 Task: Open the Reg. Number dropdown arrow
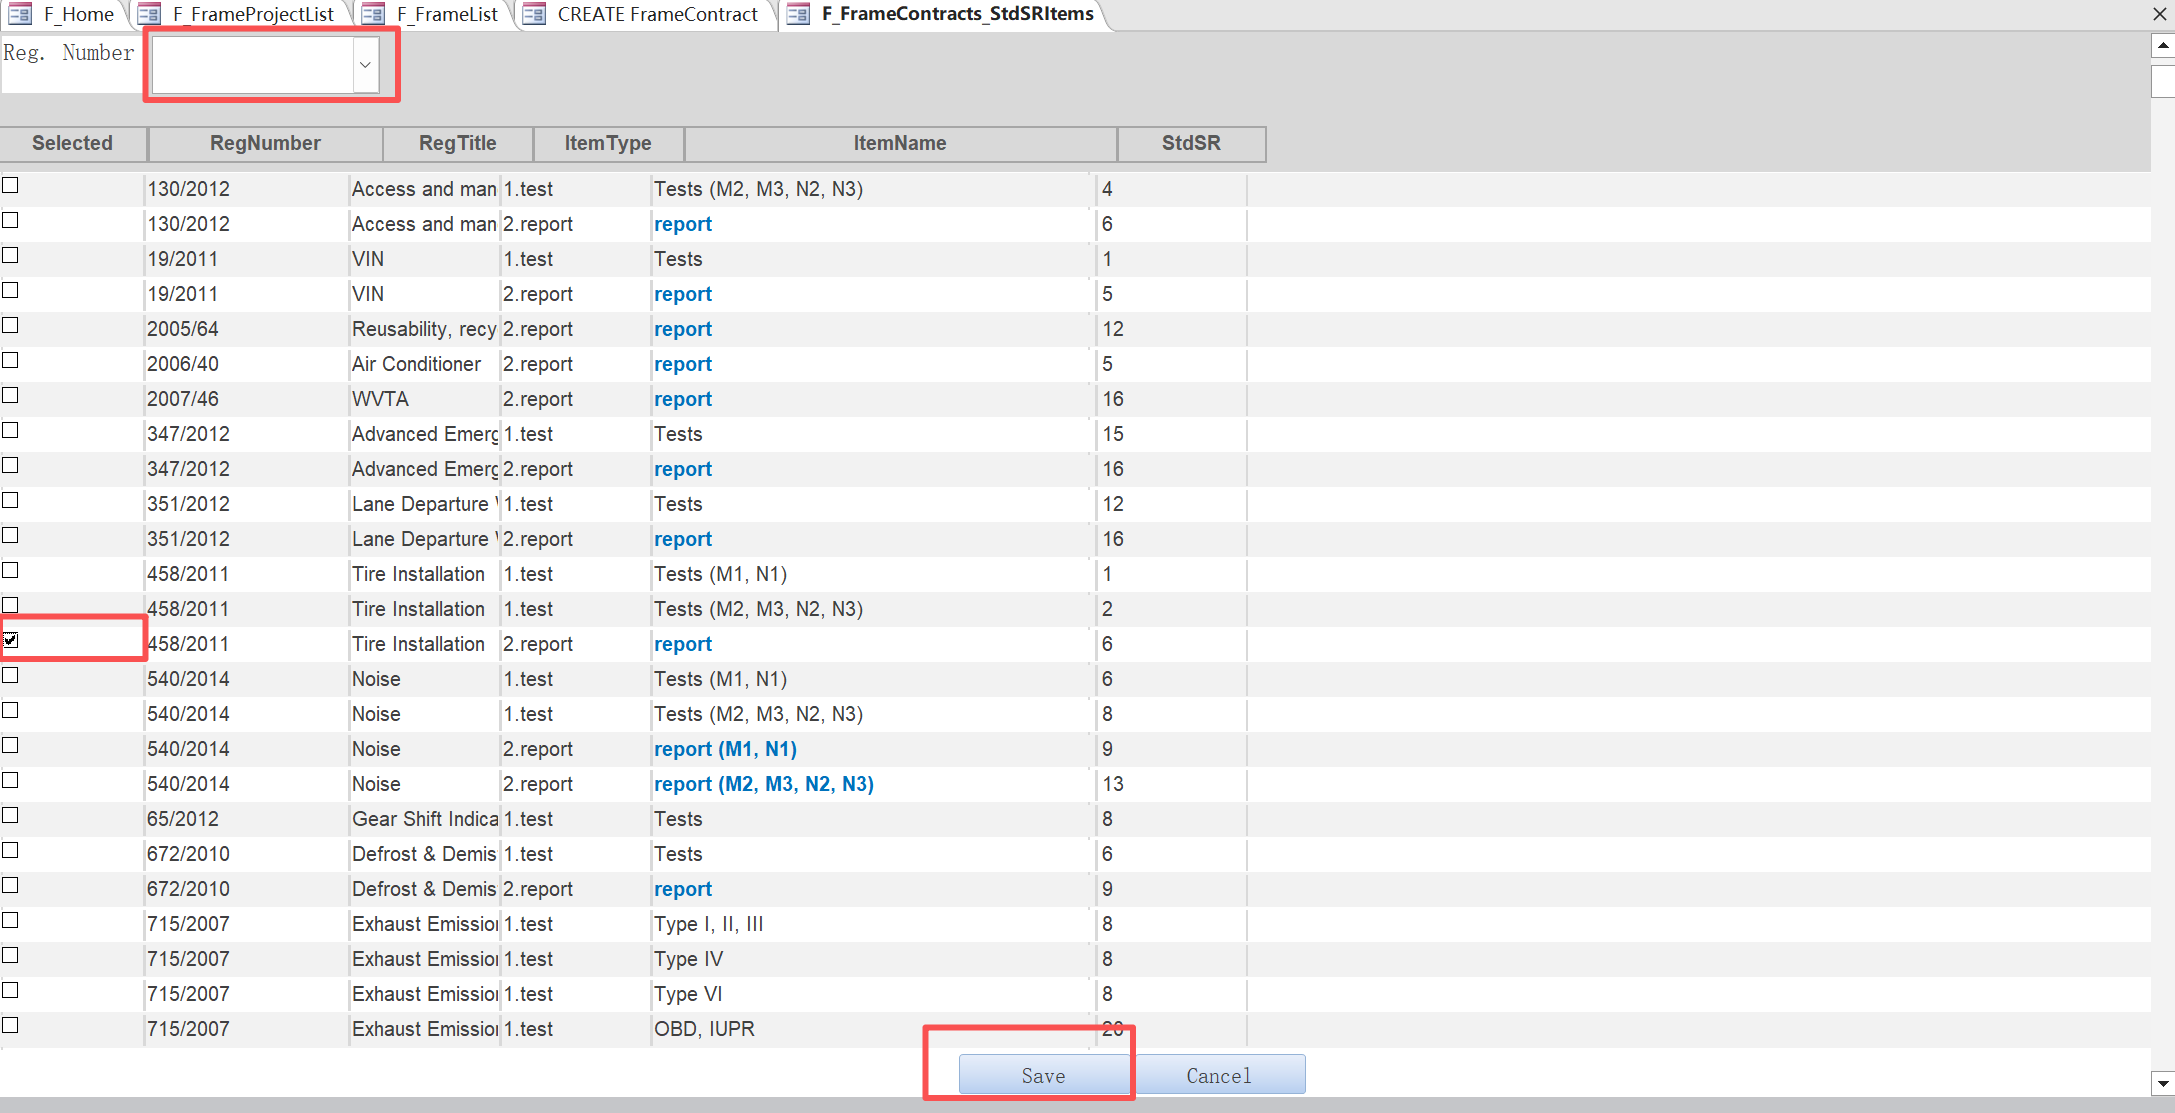pos(365,65)
